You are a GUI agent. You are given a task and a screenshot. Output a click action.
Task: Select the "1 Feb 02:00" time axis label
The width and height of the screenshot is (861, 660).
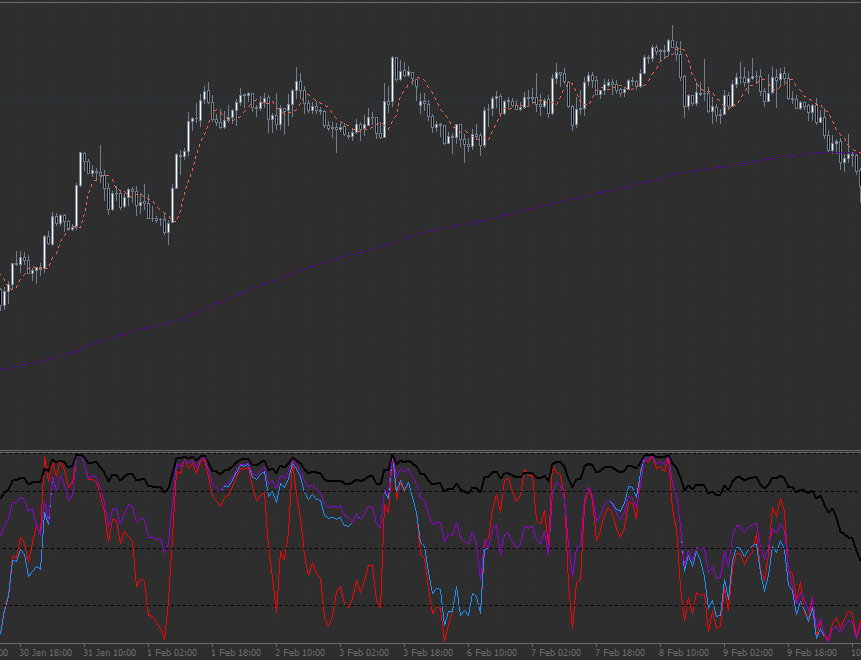tap(172, 653)
